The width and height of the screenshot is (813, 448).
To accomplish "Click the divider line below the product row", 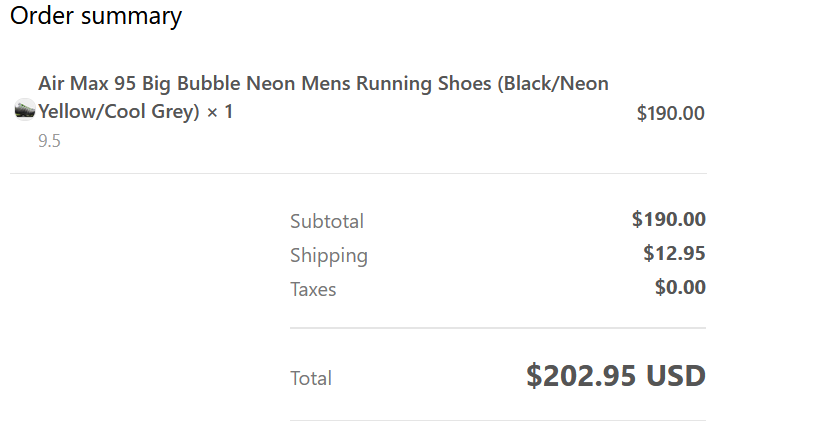I will point(358,173).
